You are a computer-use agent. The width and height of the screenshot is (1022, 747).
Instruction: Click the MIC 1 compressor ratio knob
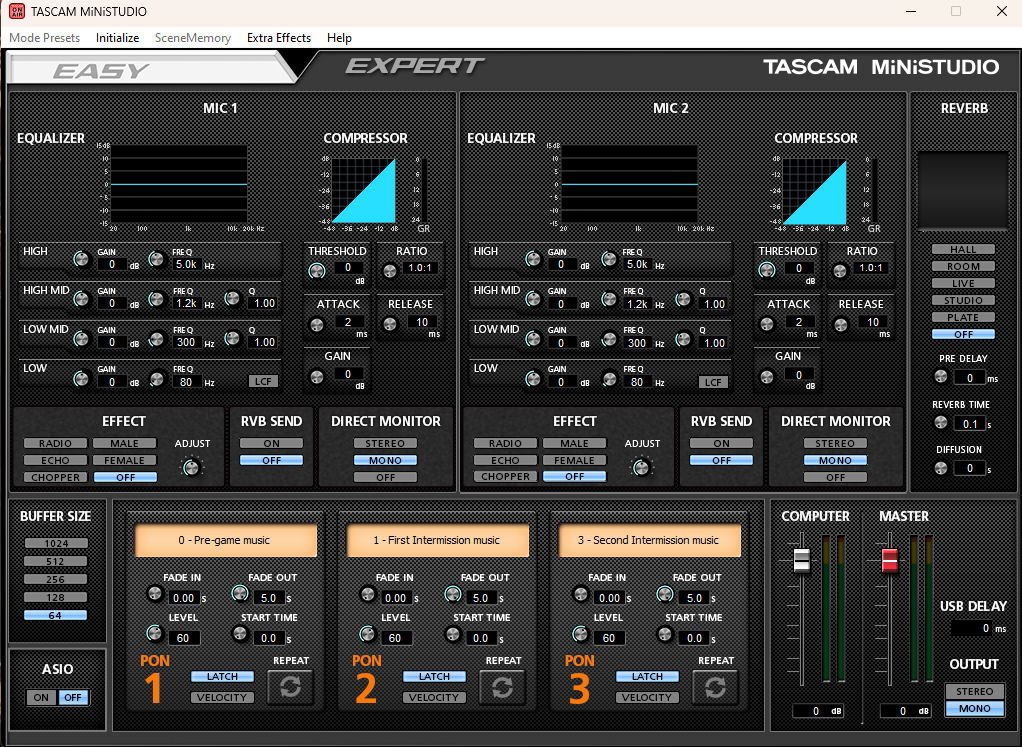(390, 271)
